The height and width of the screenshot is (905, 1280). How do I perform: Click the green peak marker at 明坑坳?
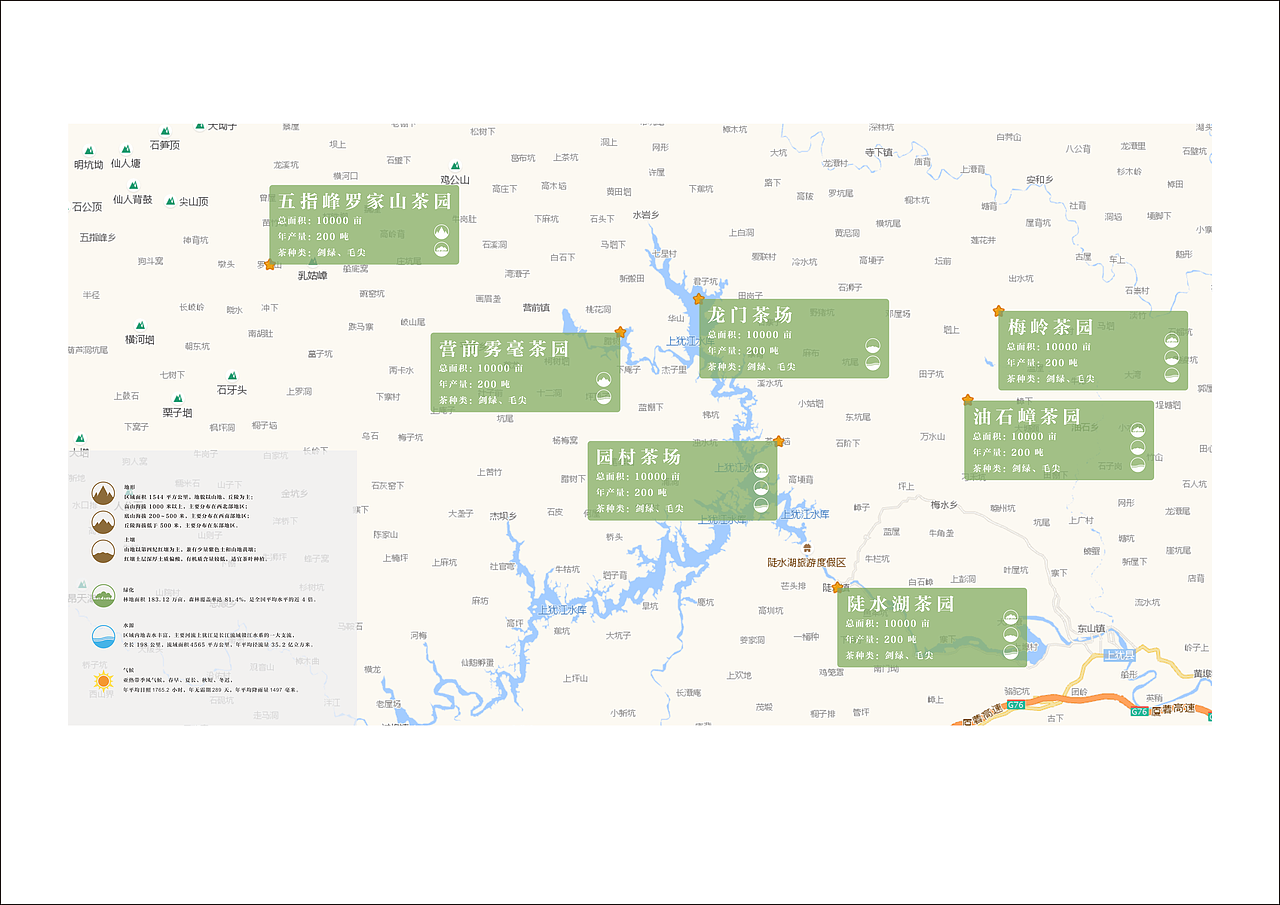coord(89,151)
